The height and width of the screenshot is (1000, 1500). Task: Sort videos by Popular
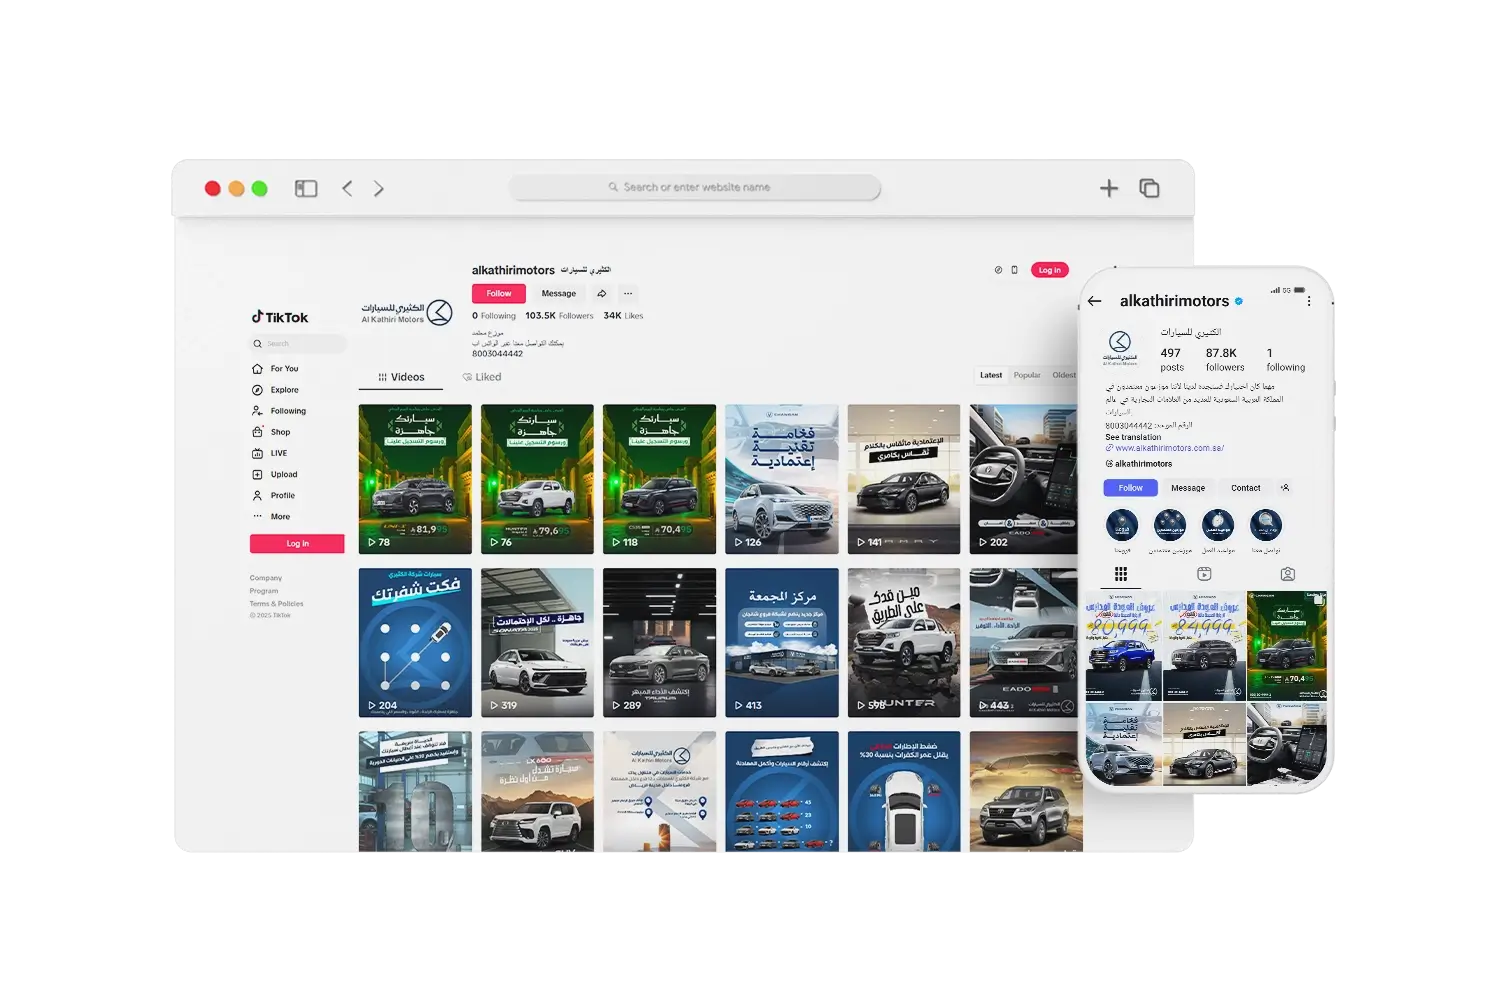1027,375
